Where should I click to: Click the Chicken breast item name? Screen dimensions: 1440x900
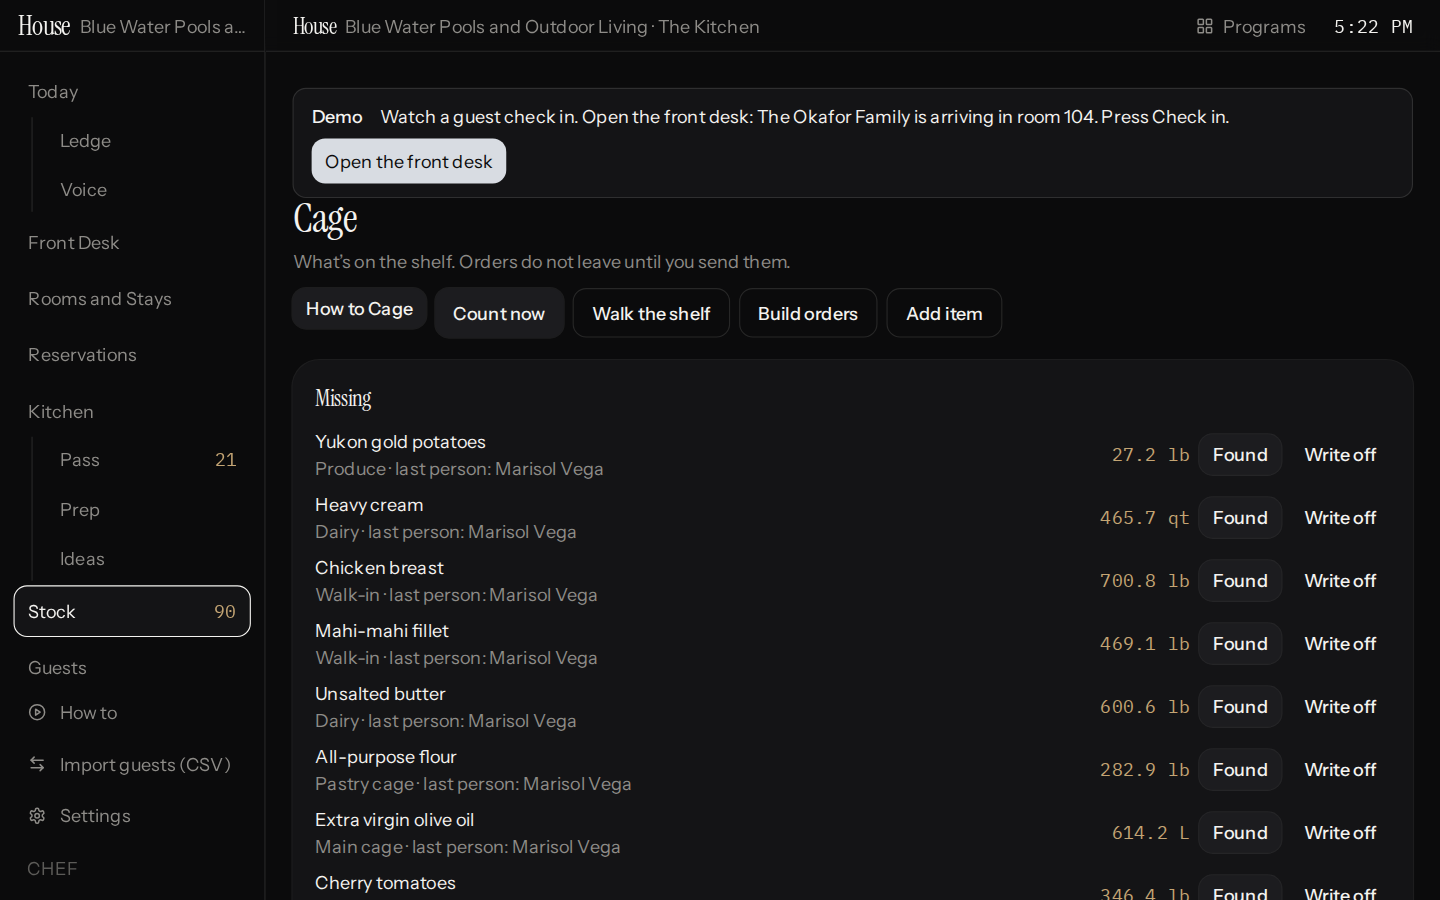coord(379,568)
